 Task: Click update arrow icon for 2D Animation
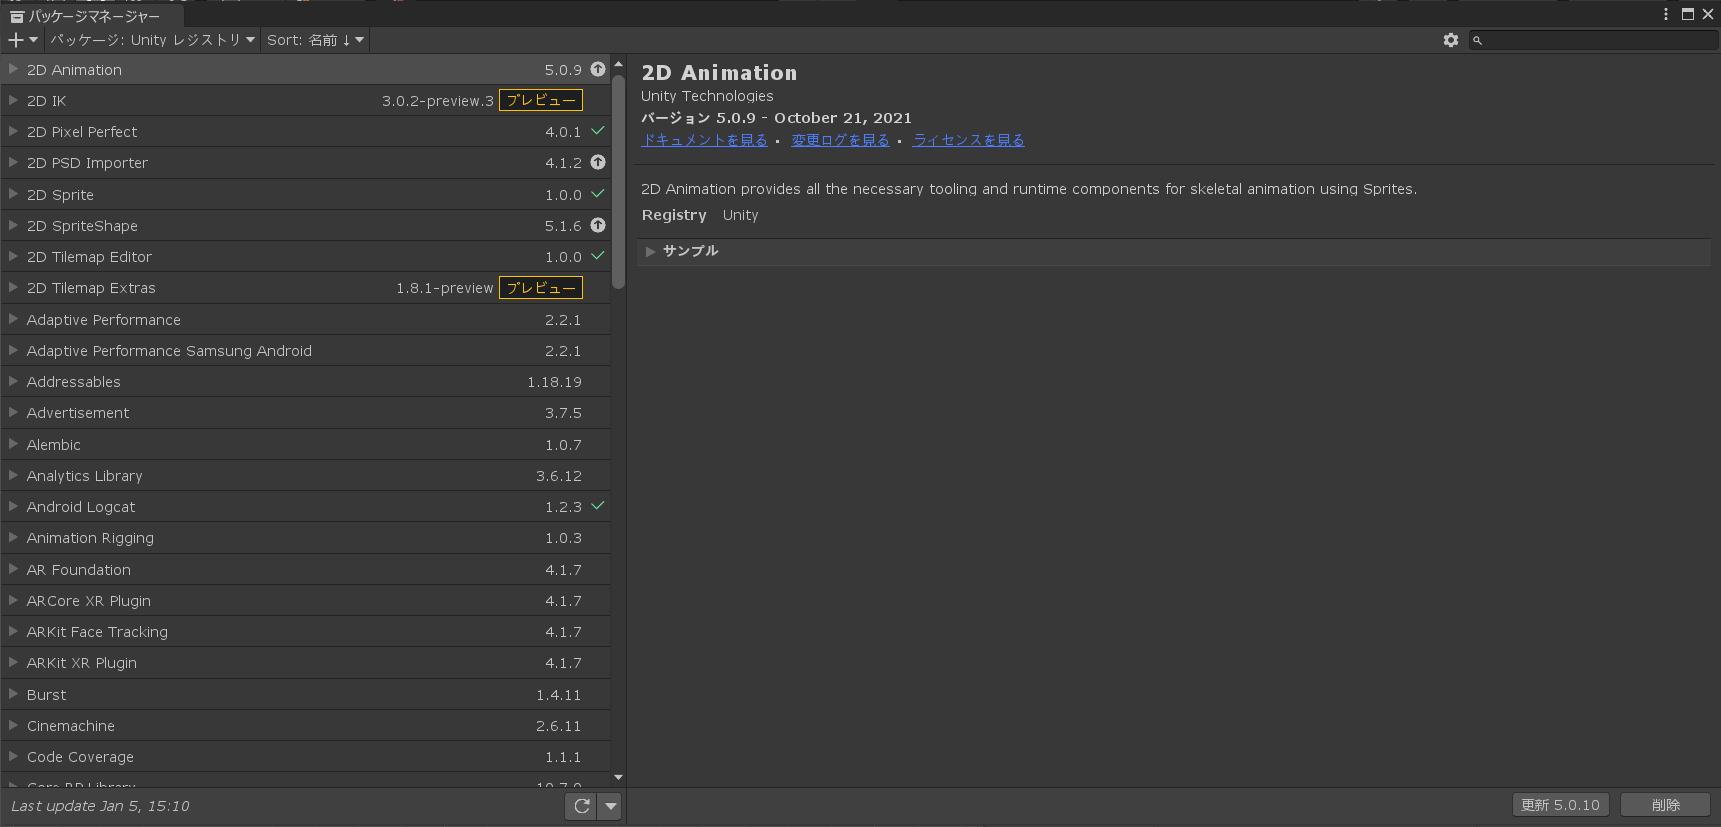point(598,69)
